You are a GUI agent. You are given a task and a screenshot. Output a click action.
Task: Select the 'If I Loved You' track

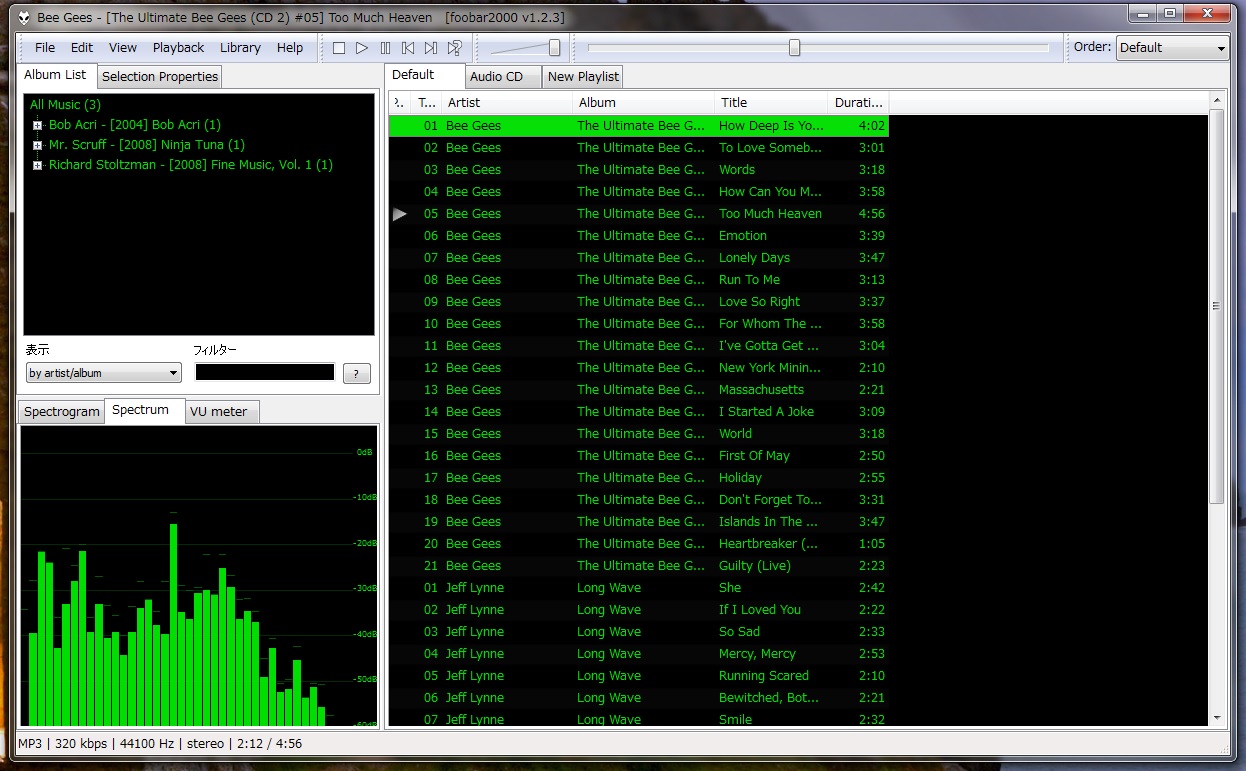pos(638,610)
